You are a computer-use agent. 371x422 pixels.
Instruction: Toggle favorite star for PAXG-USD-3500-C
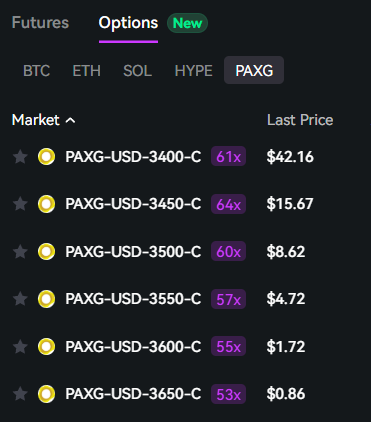point(20,251)
